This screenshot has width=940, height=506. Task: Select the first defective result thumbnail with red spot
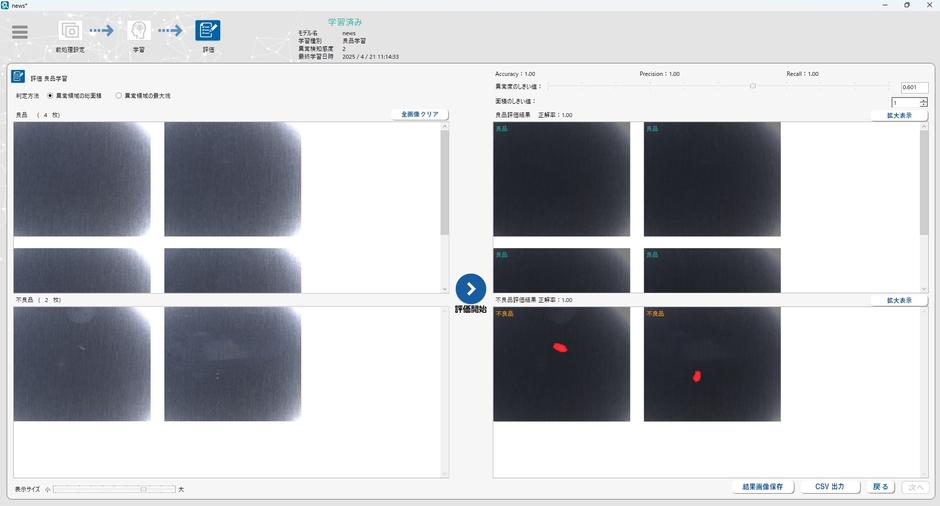click(x=561, y=364)
